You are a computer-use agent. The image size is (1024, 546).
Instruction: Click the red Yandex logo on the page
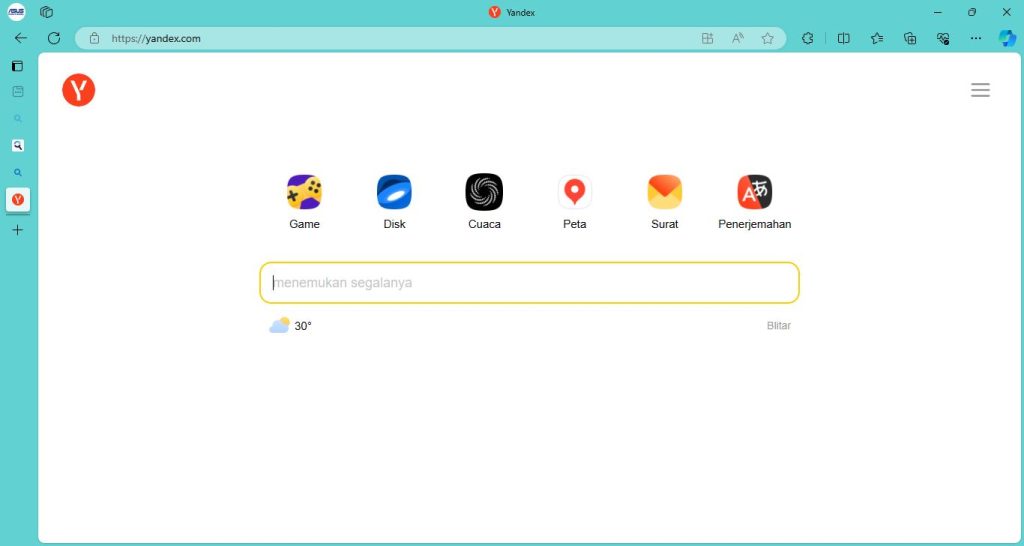[78, 90]
